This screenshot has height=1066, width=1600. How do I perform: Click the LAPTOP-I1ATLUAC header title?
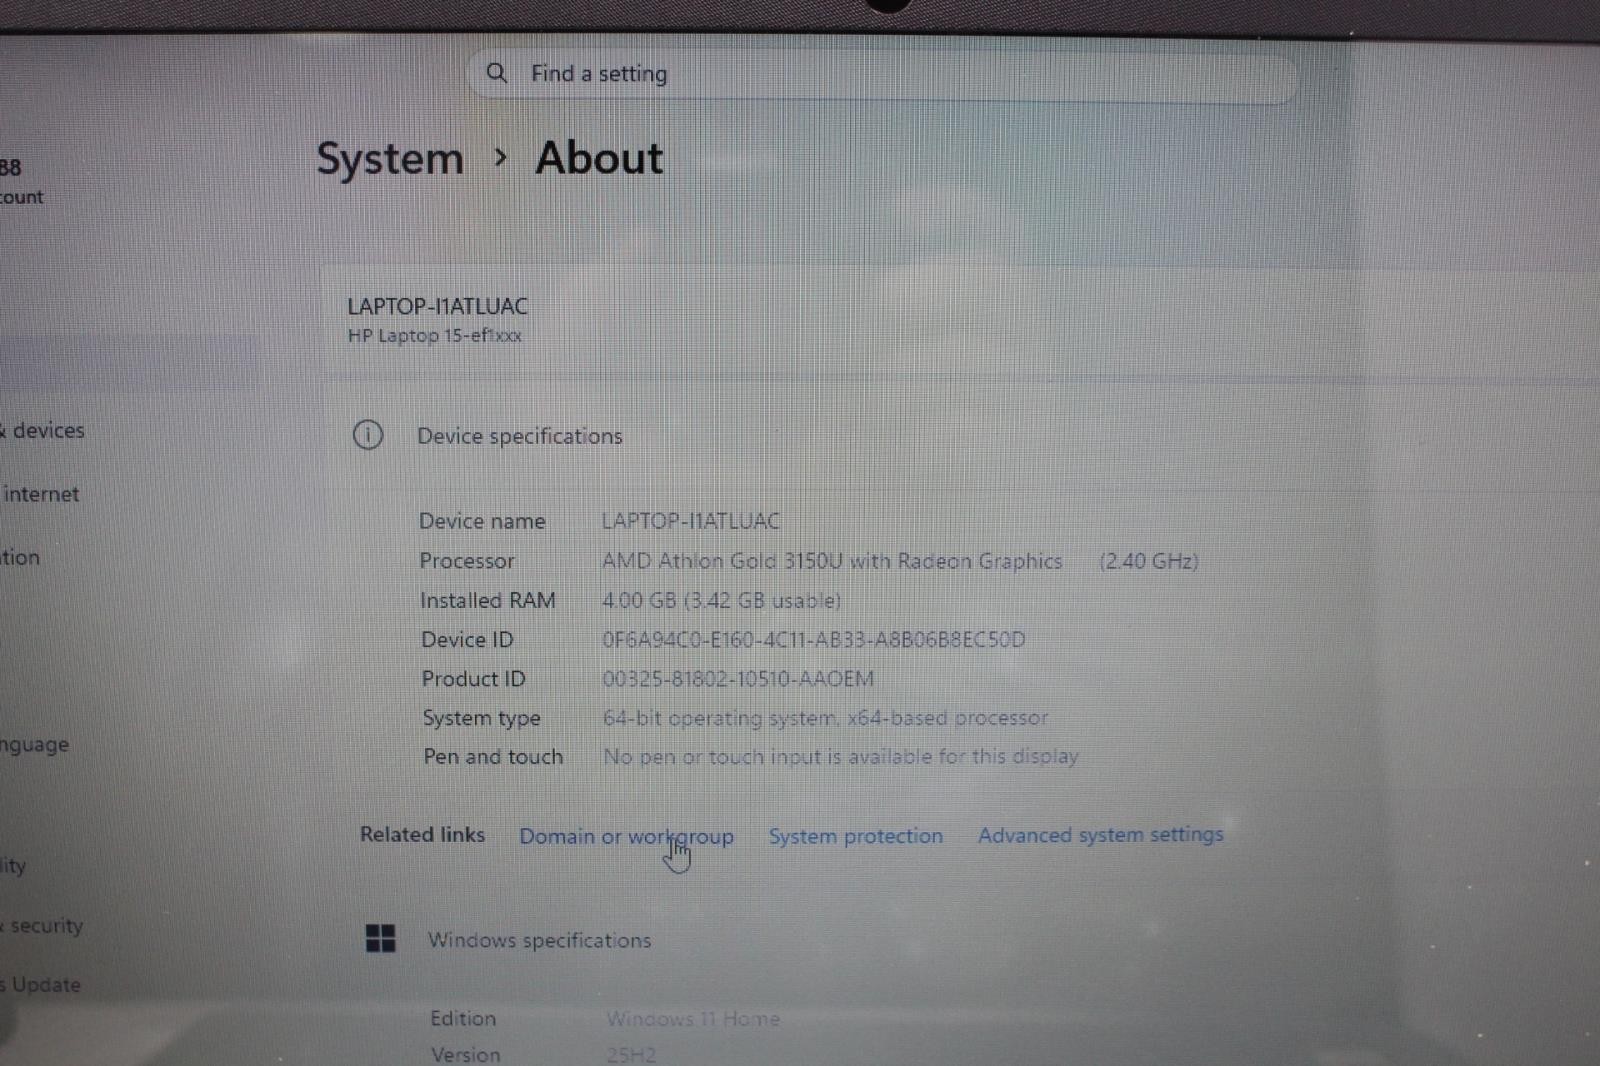(437, 306)
